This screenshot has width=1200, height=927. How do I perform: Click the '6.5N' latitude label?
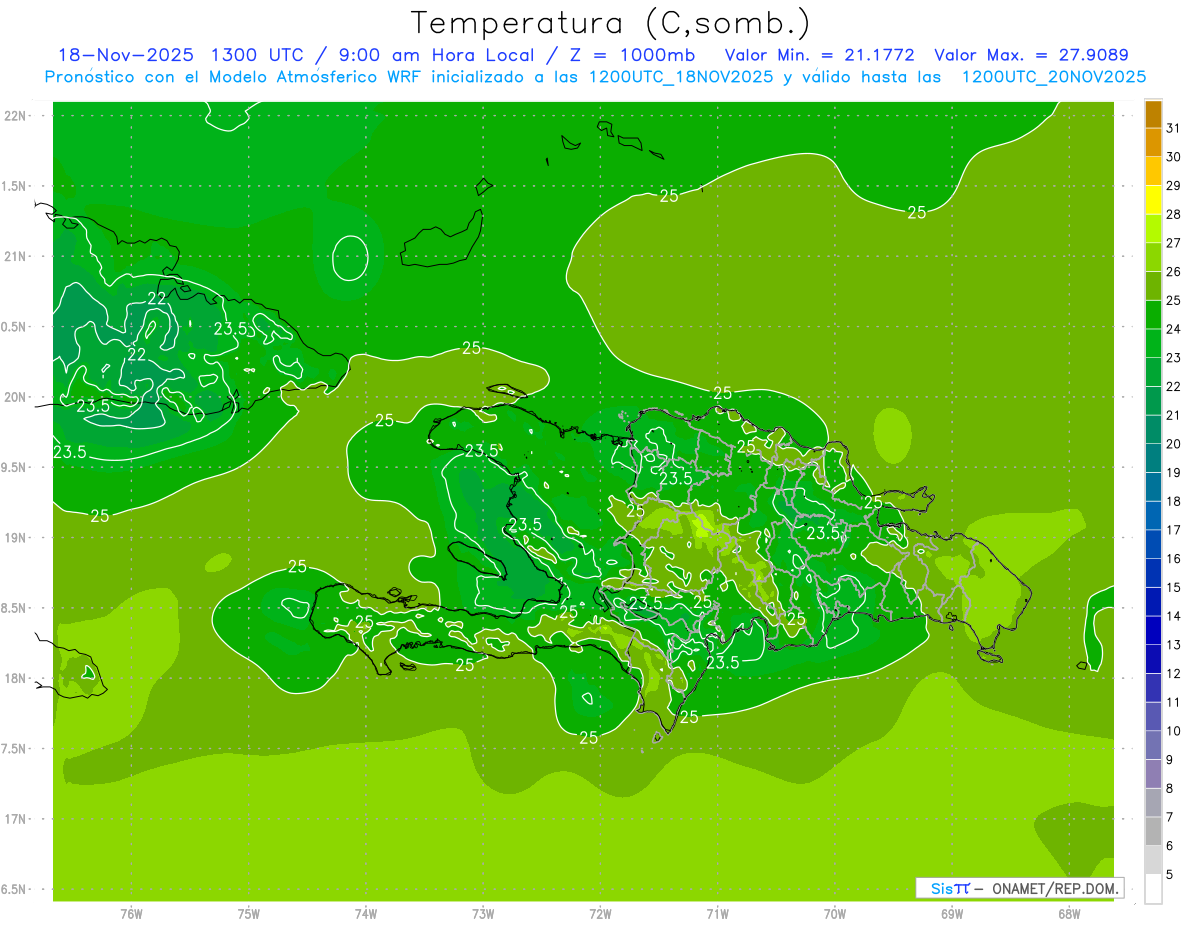click(14, 889)
